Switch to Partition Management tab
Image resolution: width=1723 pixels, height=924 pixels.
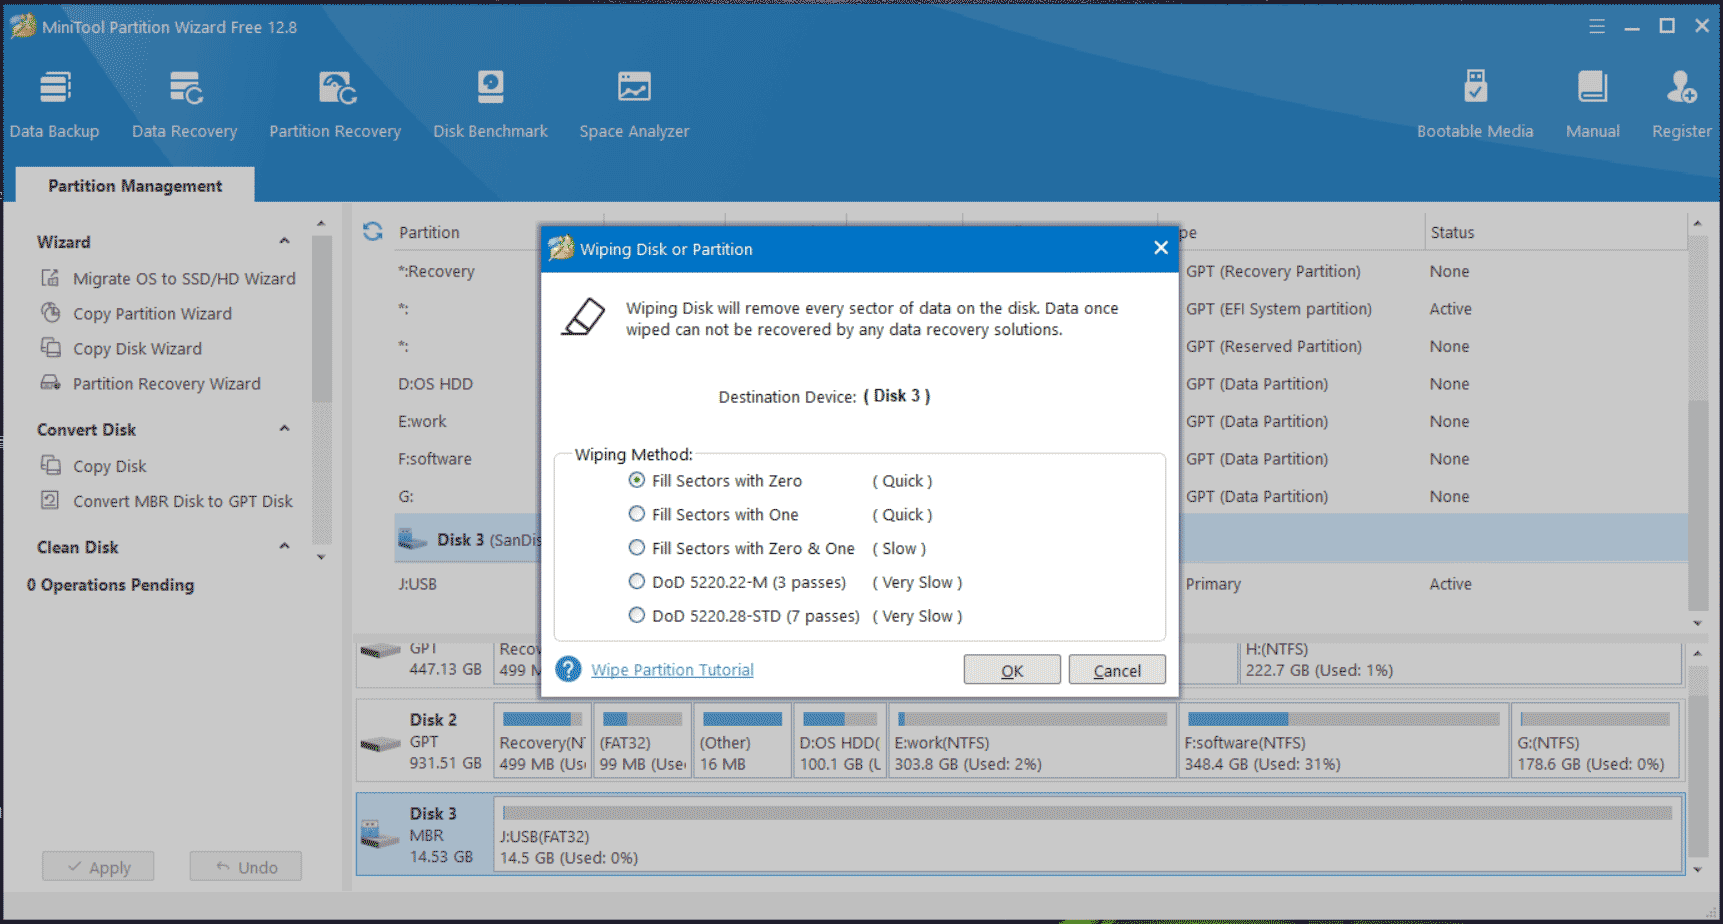click(x=135, y=185)
